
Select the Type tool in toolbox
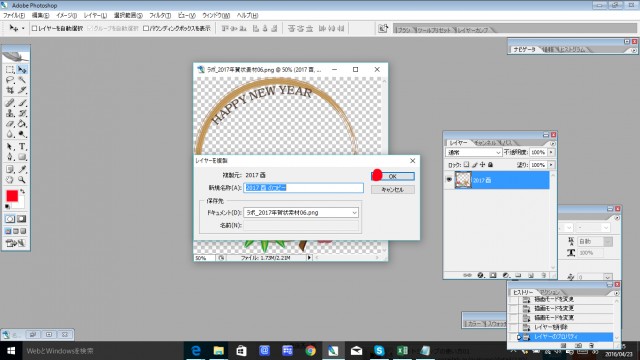pyautogui.click(x=22, y=146)
